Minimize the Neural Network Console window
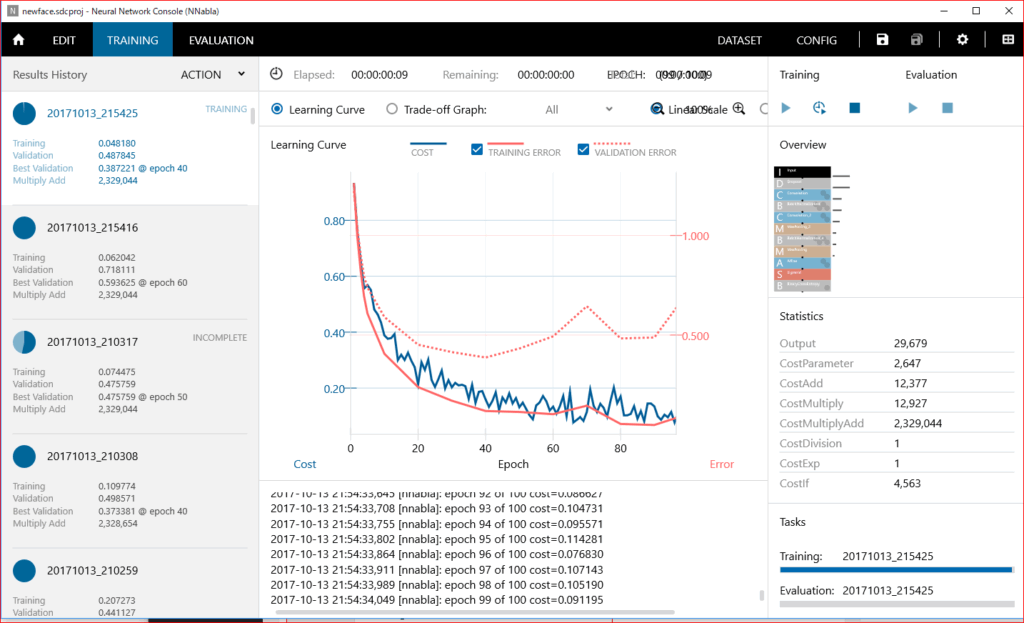Screen dimensions: 1024x623 click(x=944, y=11)
